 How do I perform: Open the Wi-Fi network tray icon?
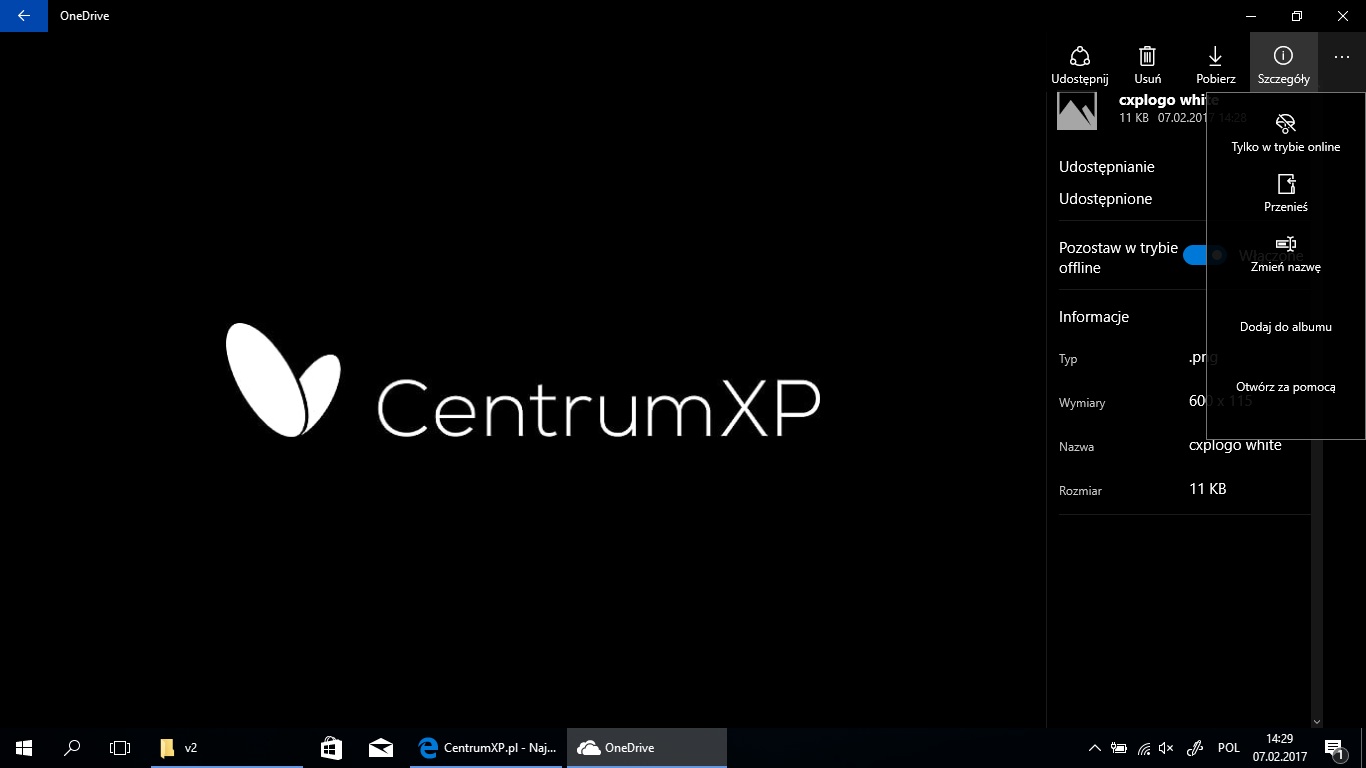(1143, 747)
